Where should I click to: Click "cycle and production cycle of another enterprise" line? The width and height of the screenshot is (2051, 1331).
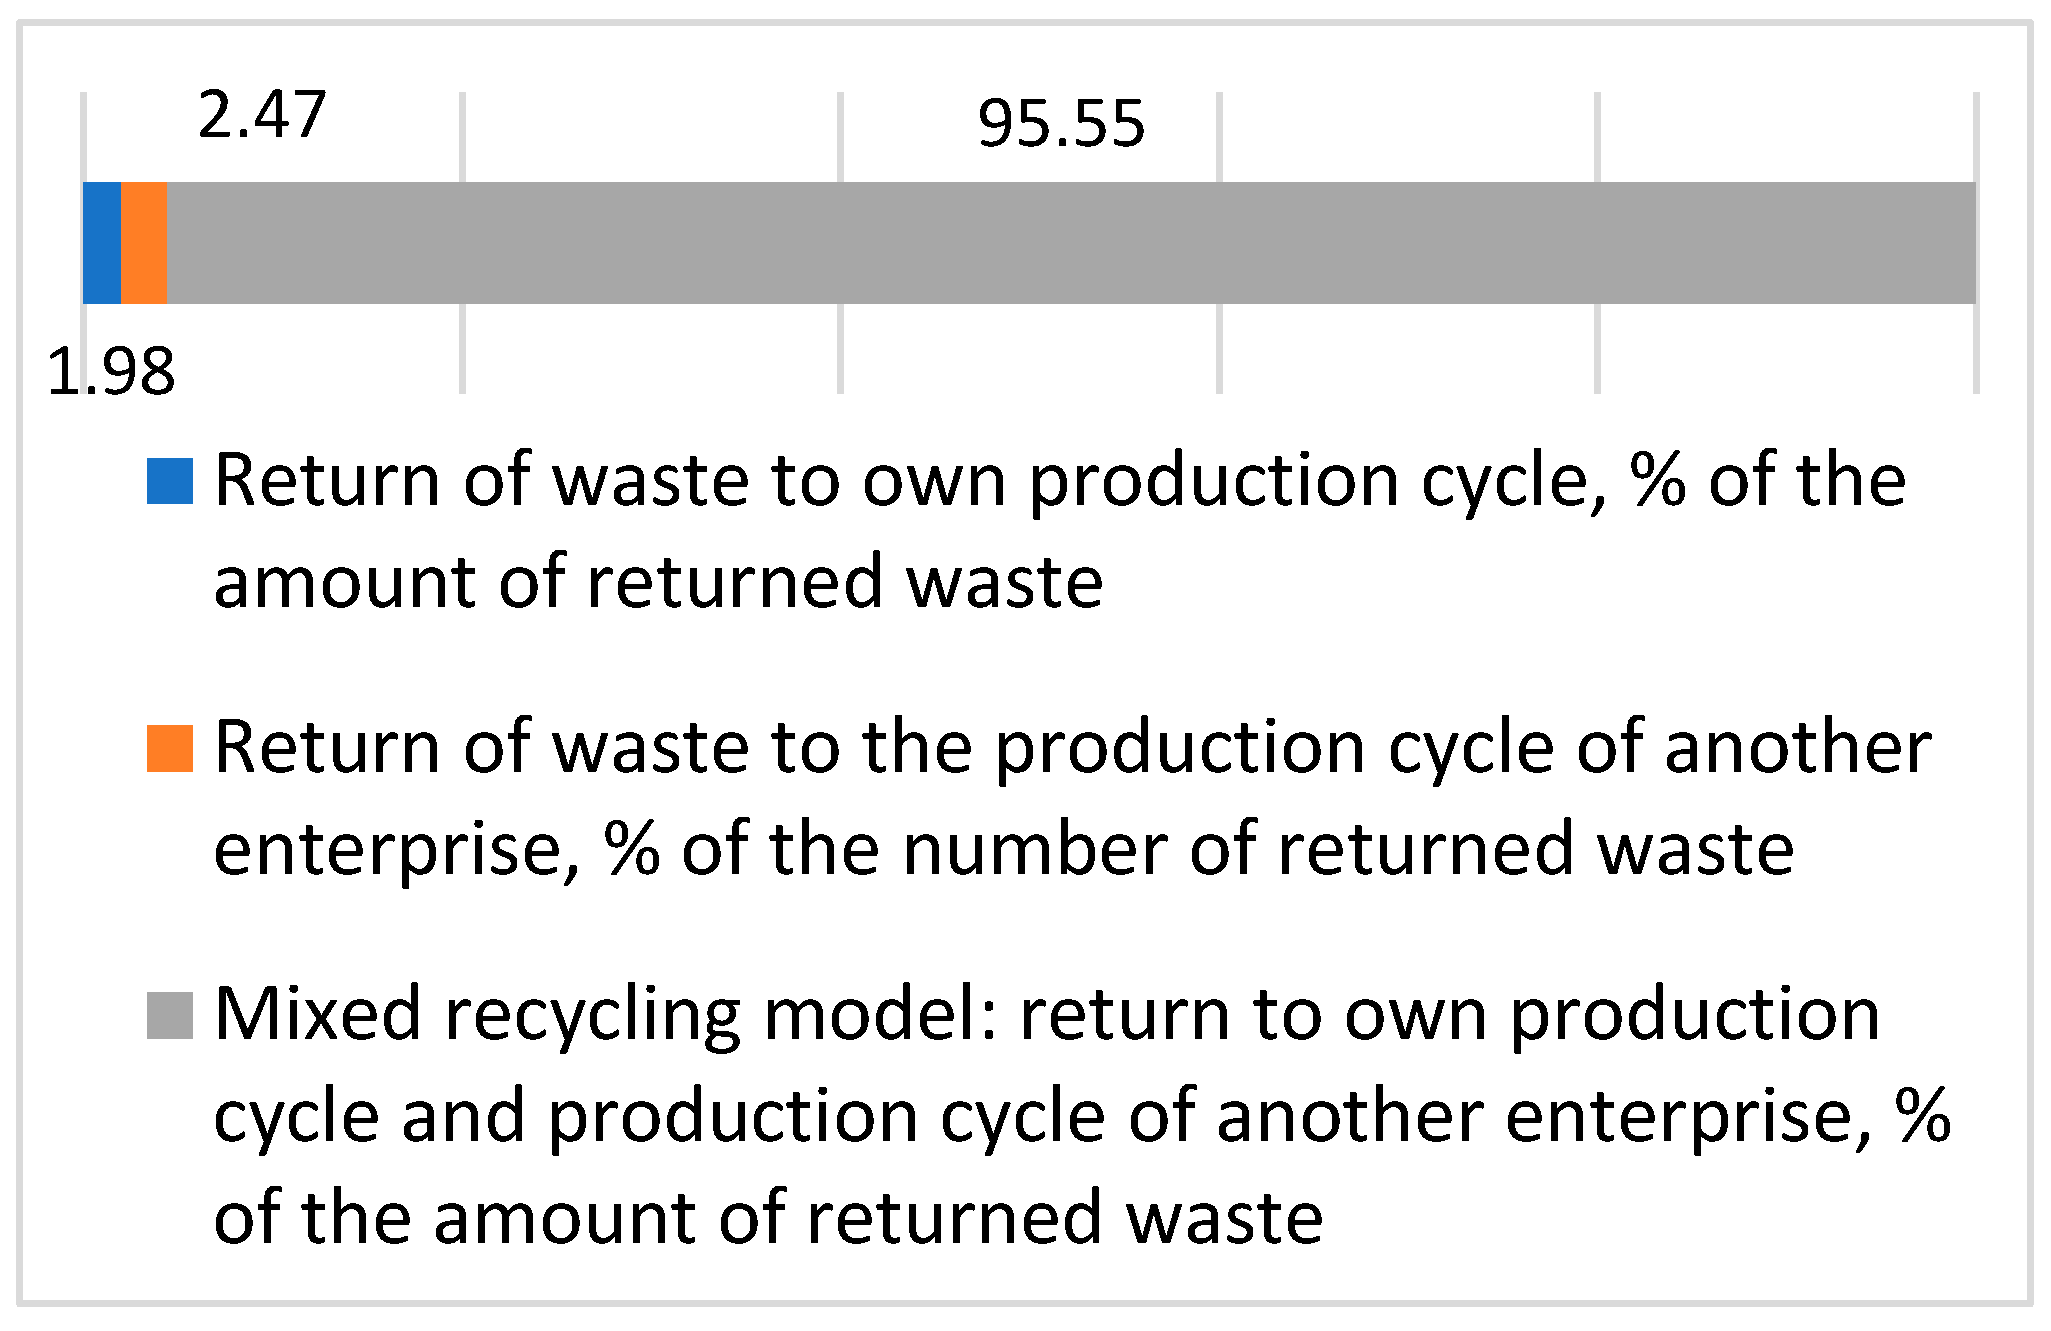click(x=1082, y=1116)
